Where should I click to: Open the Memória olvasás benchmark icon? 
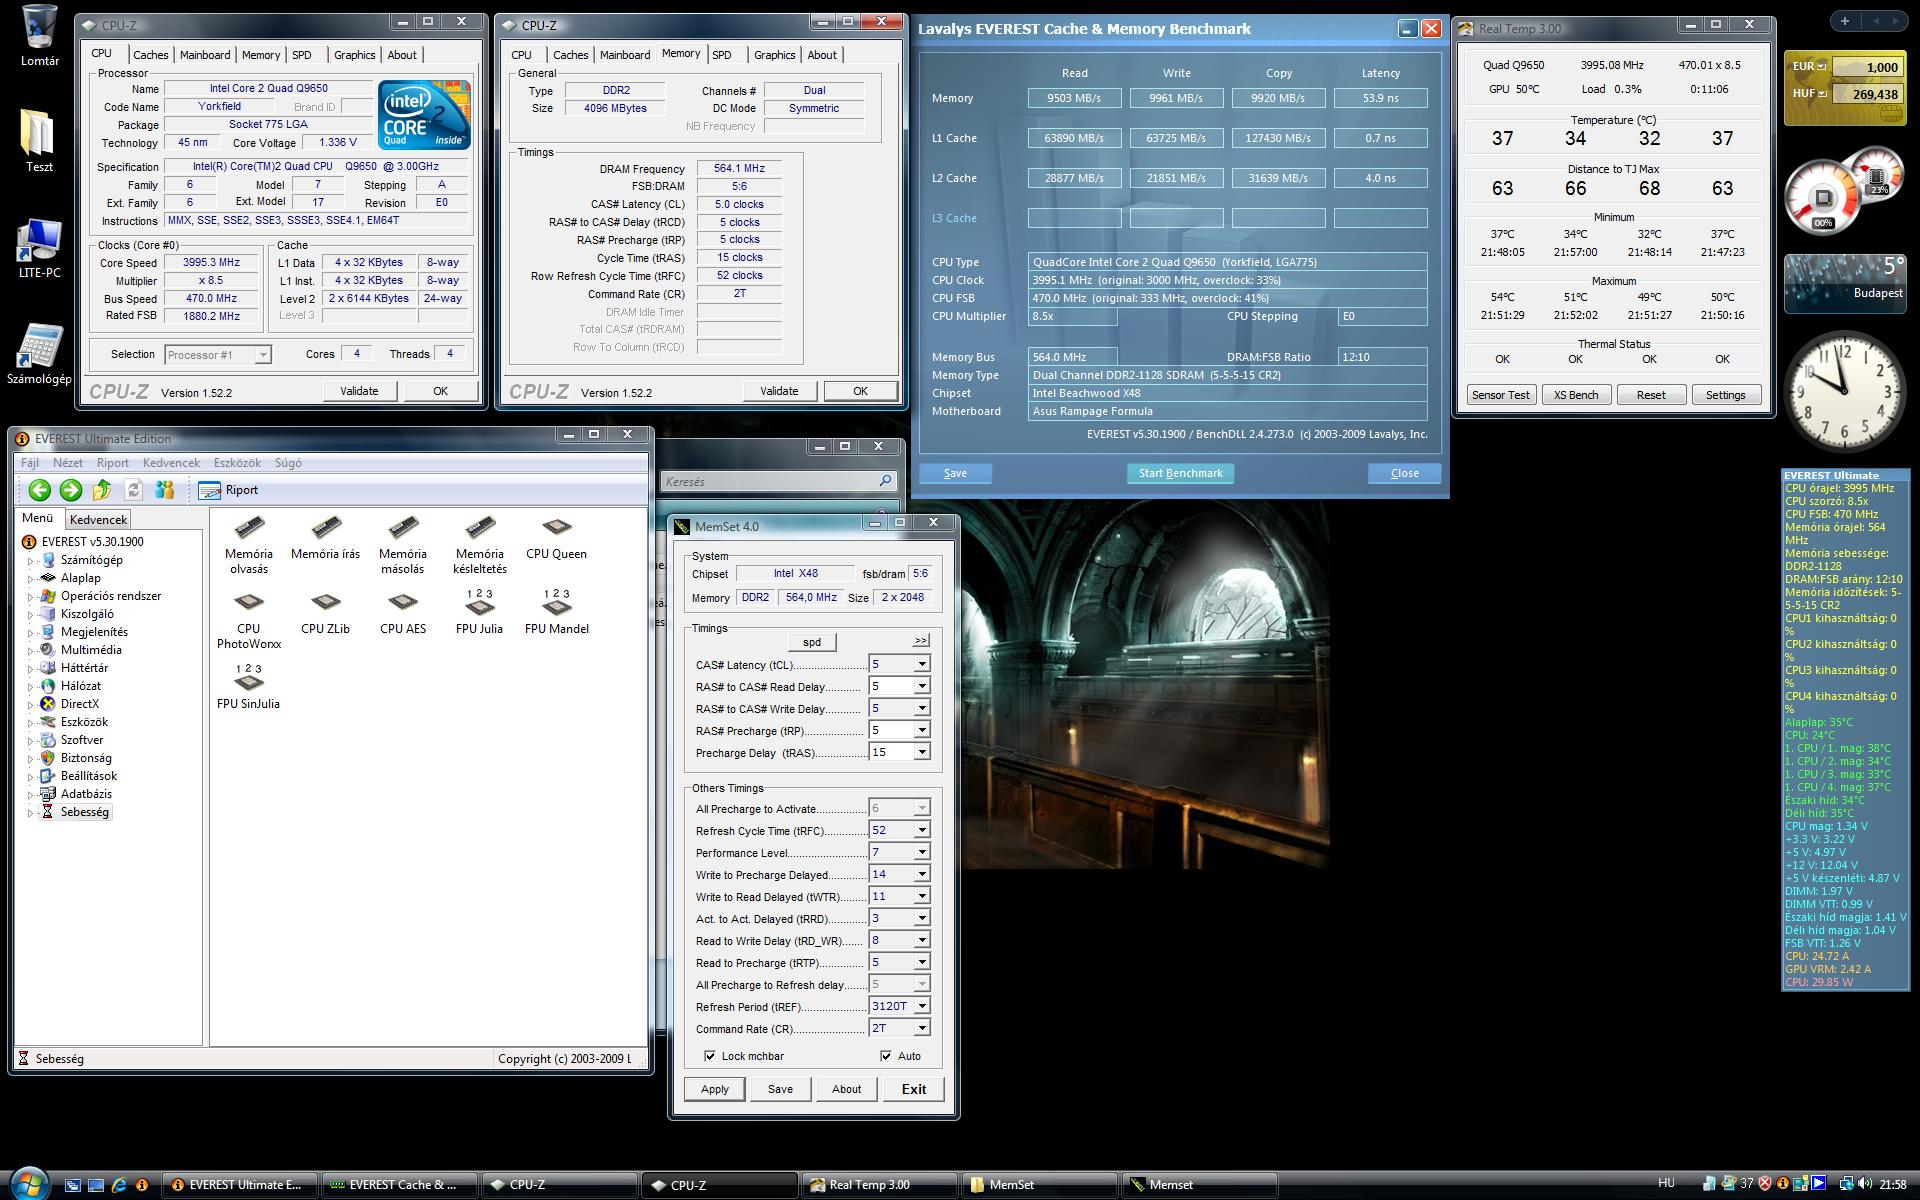click(248, 528)
